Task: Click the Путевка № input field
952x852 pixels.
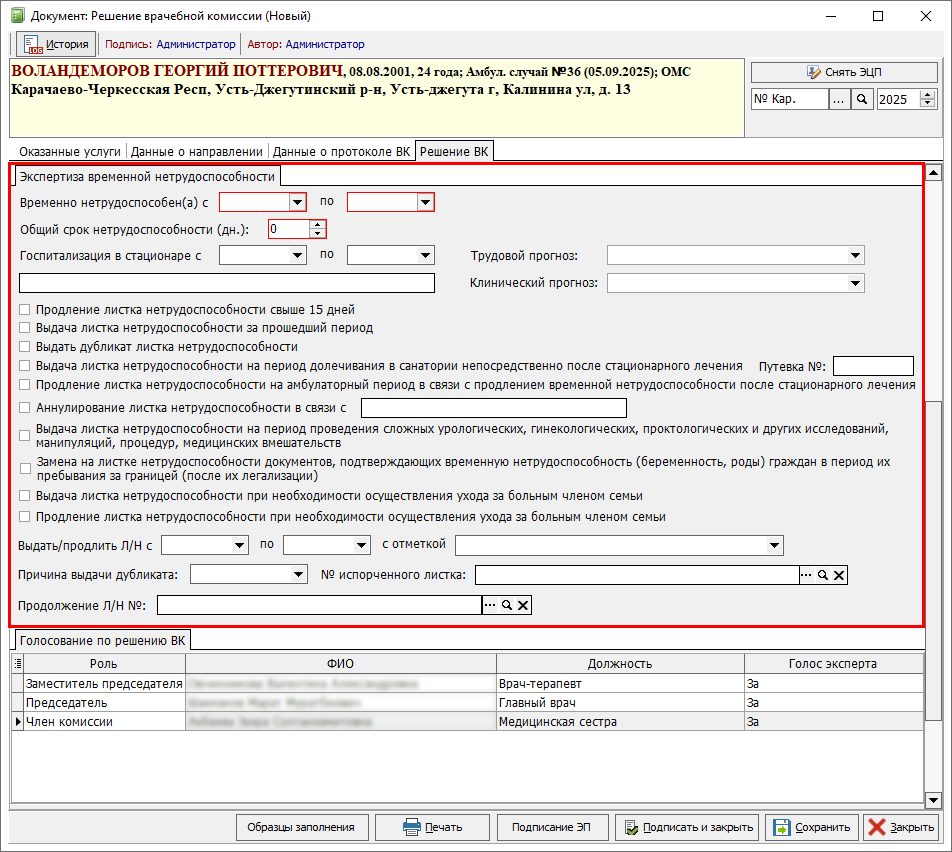Action: tap(873, 366)
